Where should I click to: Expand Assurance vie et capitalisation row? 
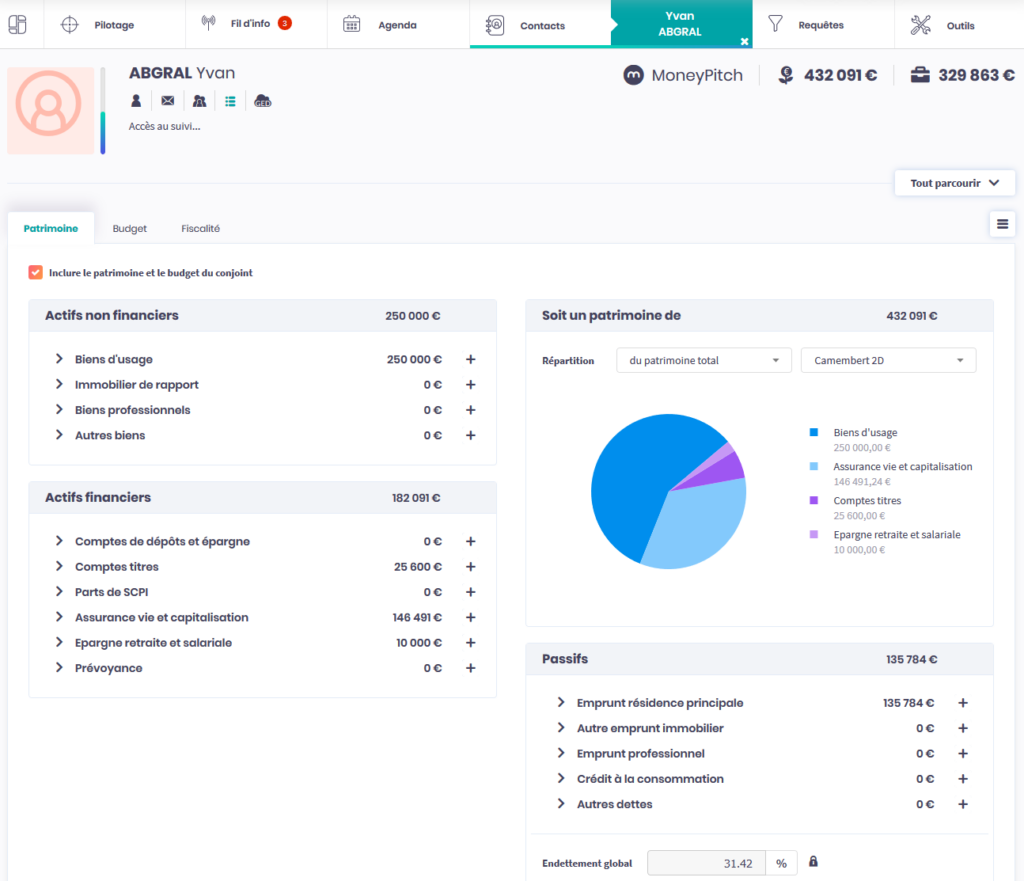60,617
